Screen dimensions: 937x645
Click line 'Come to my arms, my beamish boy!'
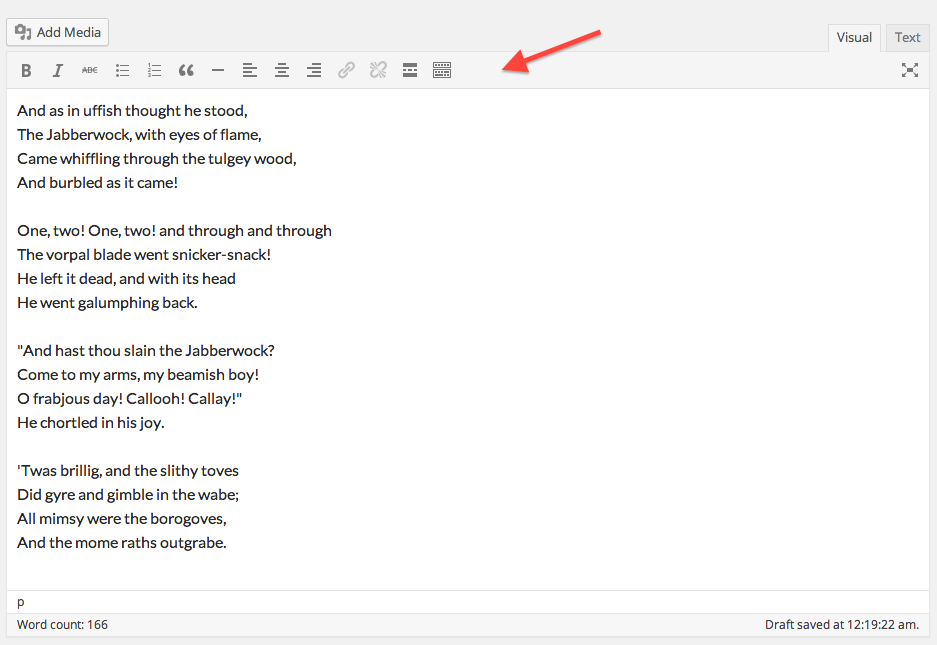(138, 375)
